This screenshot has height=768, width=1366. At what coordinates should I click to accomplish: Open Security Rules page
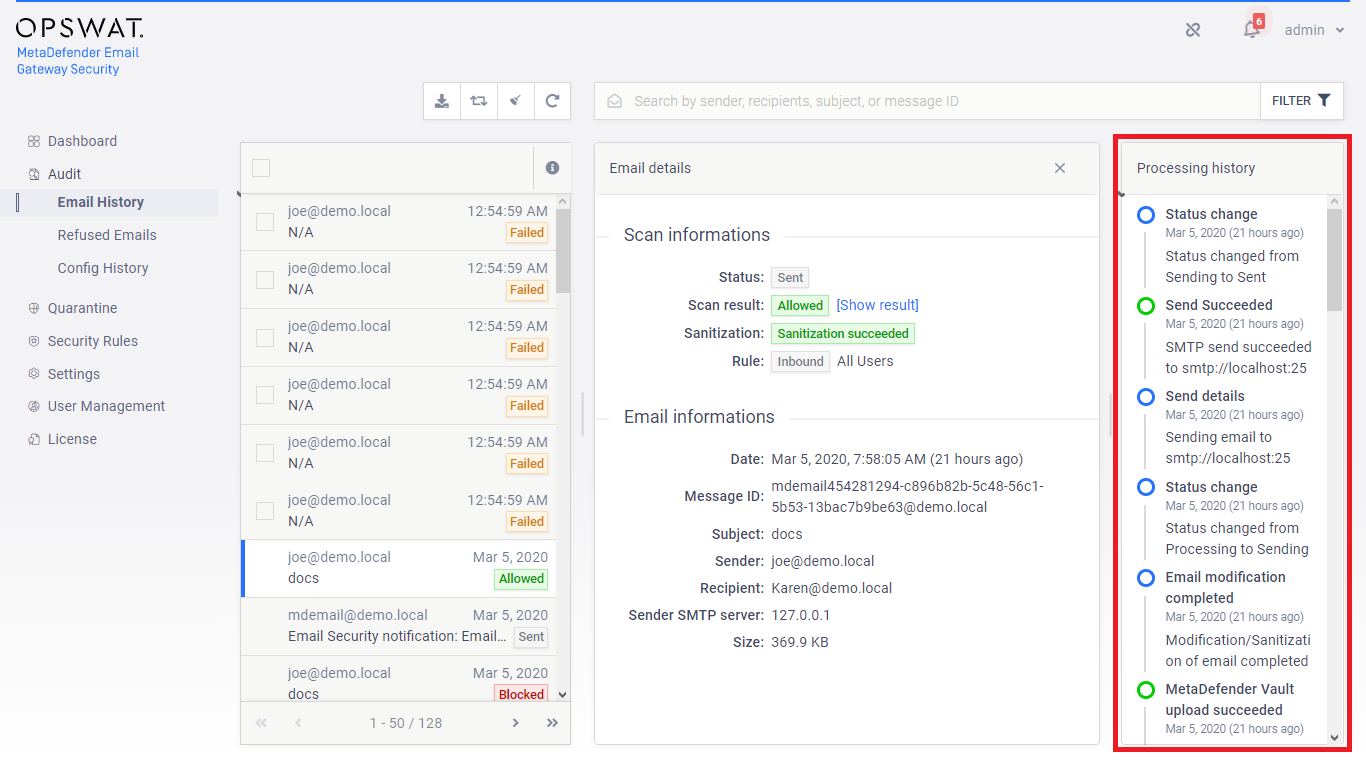point(93,341)
